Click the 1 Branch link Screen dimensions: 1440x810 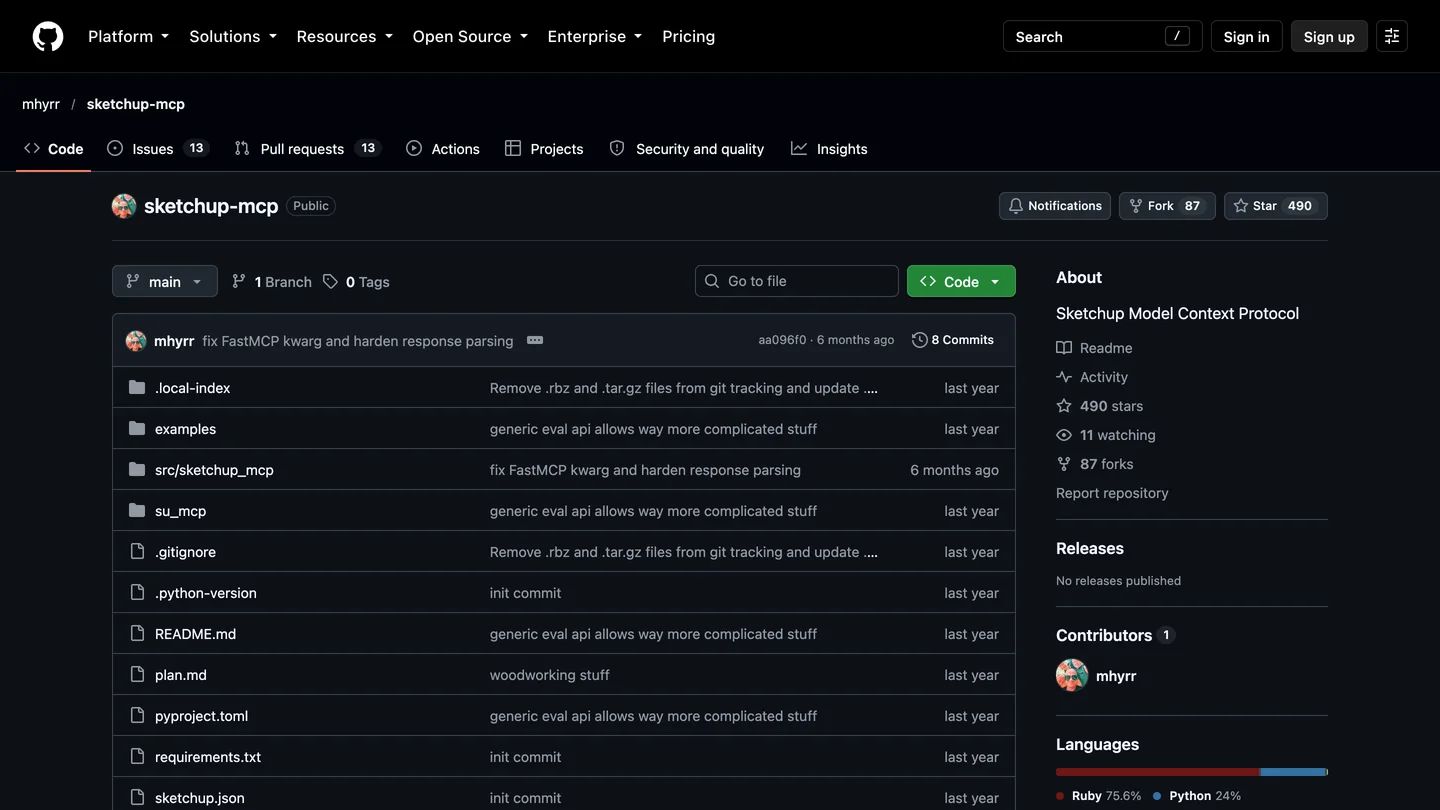click(x=272, y=282)
